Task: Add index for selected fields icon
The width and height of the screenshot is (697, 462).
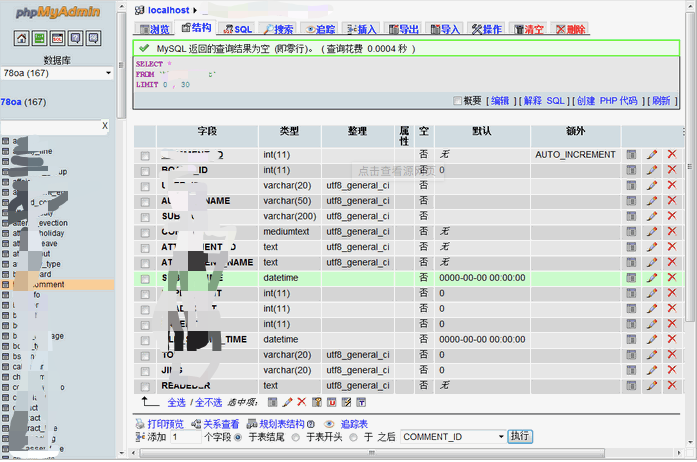Action: coord(347,402)
